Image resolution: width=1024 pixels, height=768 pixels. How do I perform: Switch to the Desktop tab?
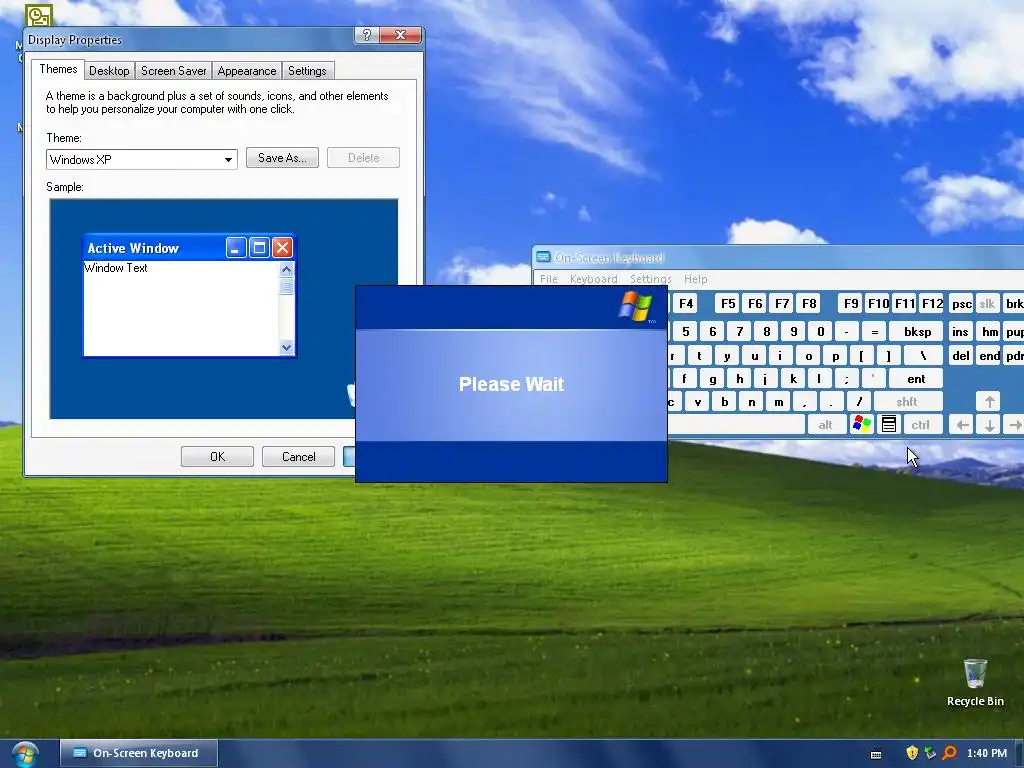pyautogui.click(x=109, y=71)
